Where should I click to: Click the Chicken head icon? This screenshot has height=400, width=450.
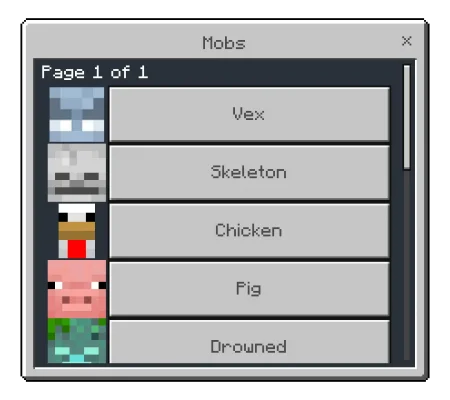(77, 231)
